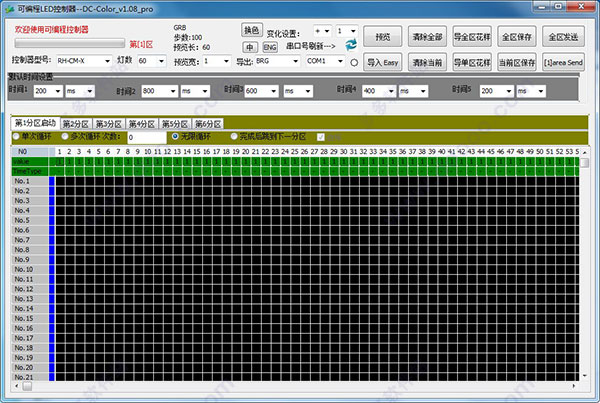Screen dimensions: 600x403
Task: Open the 灯数 dropdown showing 60
Action: coord(161,61)
